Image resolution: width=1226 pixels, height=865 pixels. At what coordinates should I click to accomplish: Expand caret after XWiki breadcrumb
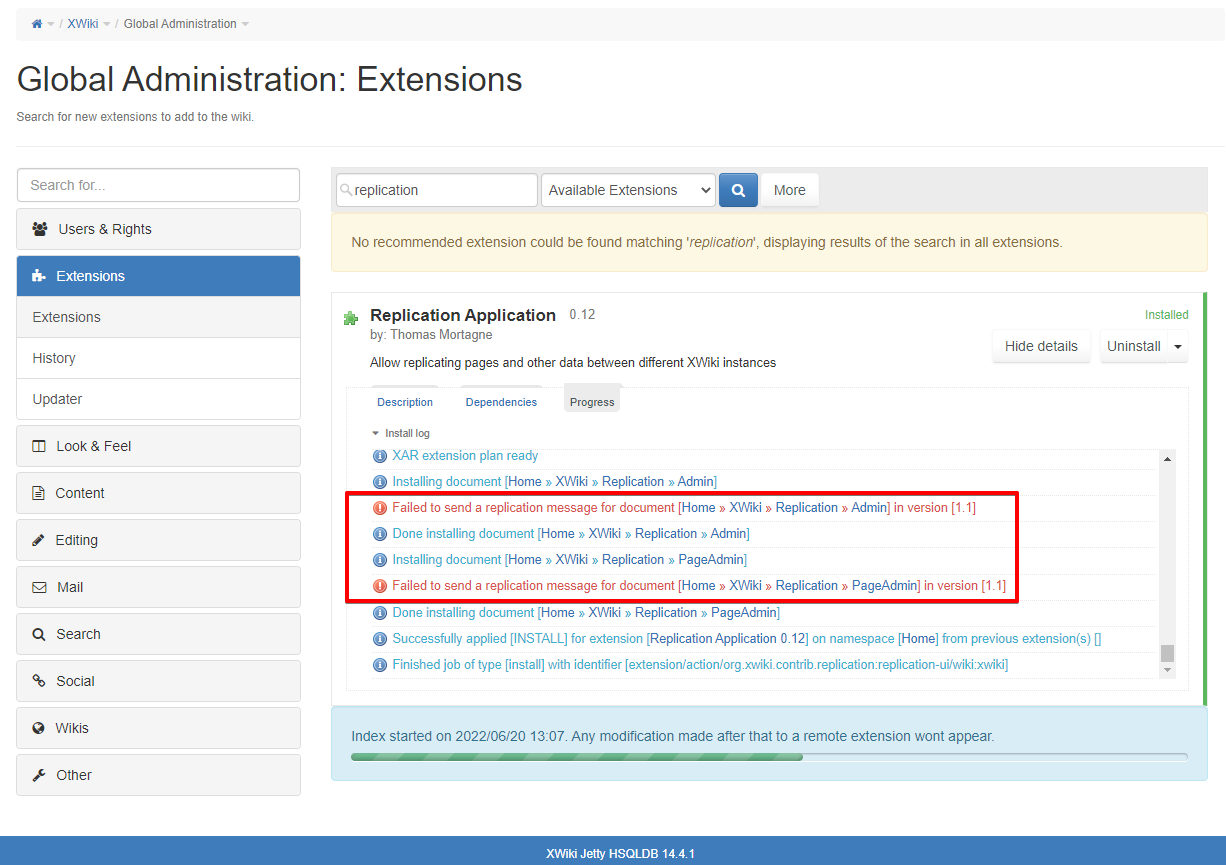107,24
